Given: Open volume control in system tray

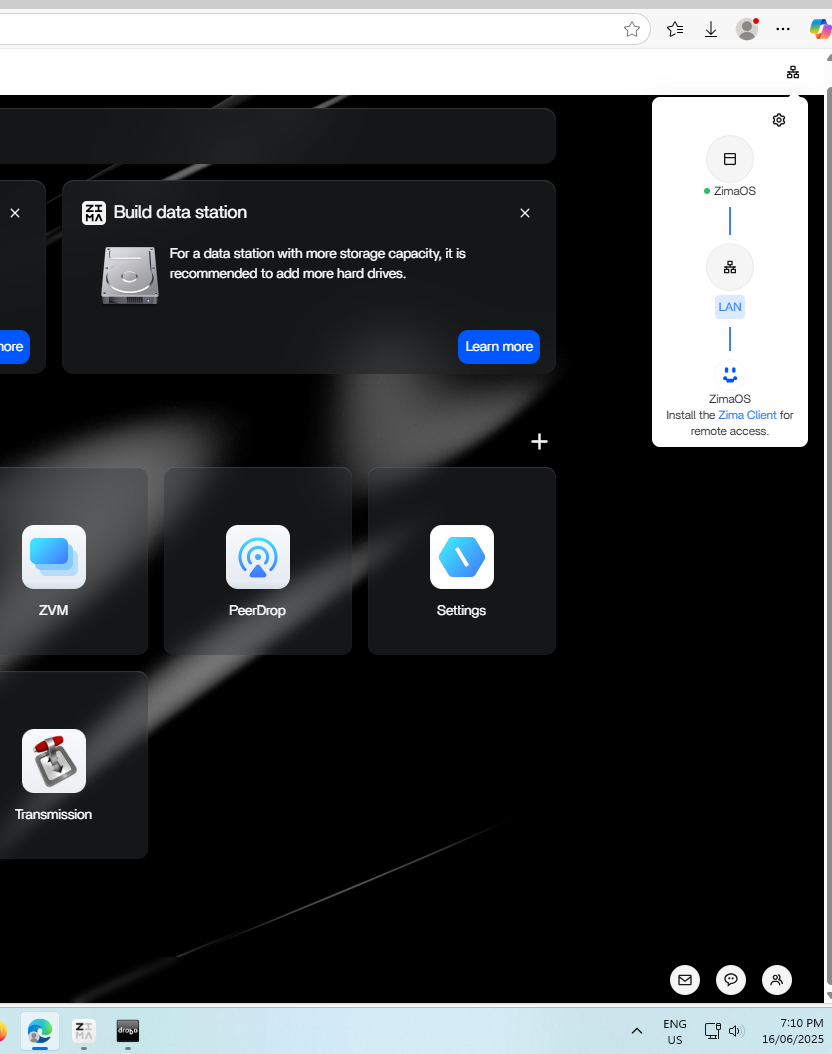Looking at the screenshot, I should (737, 1031).
